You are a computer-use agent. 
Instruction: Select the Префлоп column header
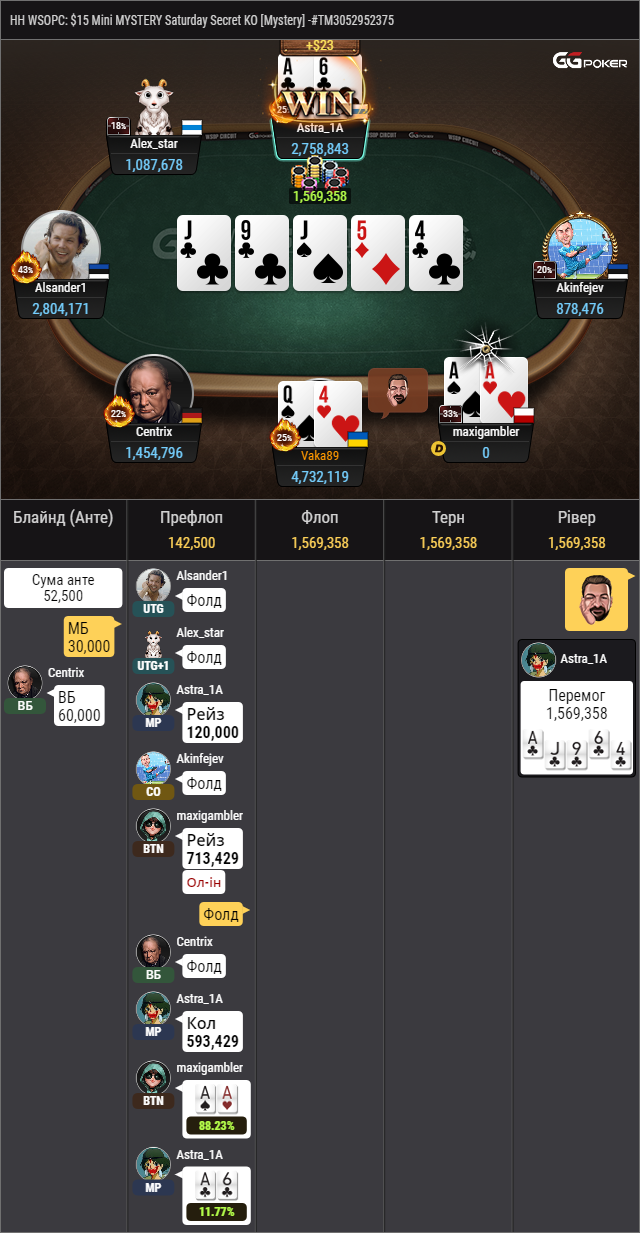[x=191, y=530]
